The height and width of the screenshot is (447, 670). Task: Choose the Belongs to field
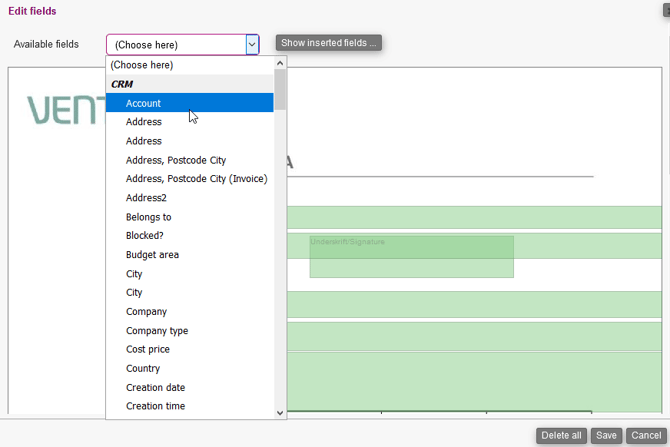tap(190, 217)
